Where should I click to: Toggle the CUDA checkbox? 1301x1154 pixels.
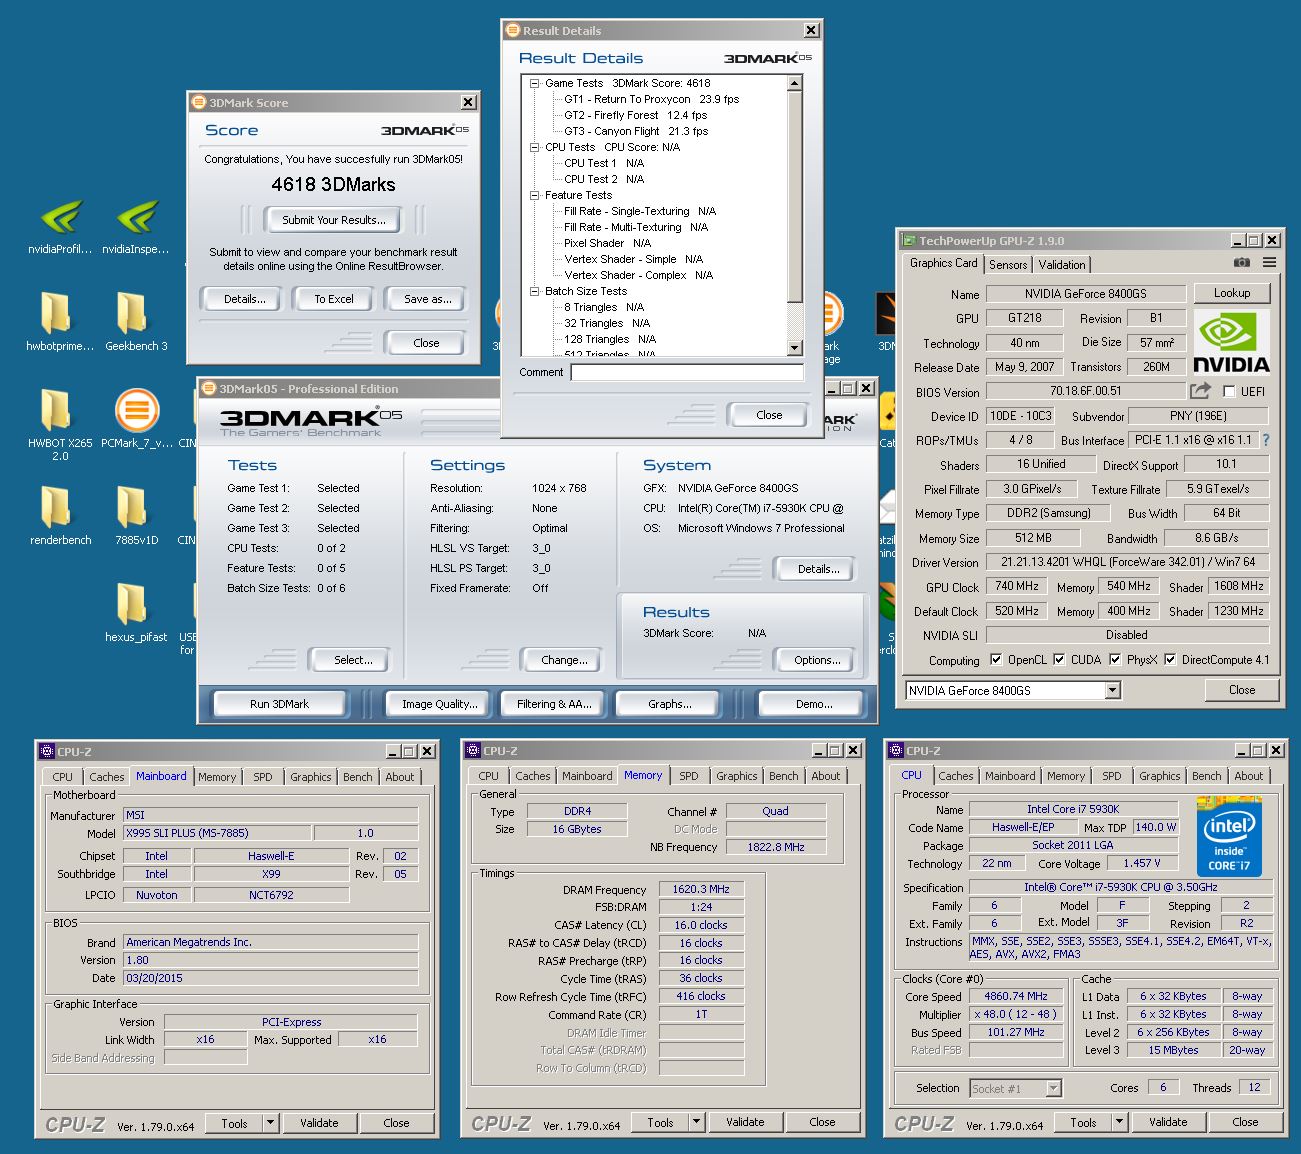pos(1059,659)
